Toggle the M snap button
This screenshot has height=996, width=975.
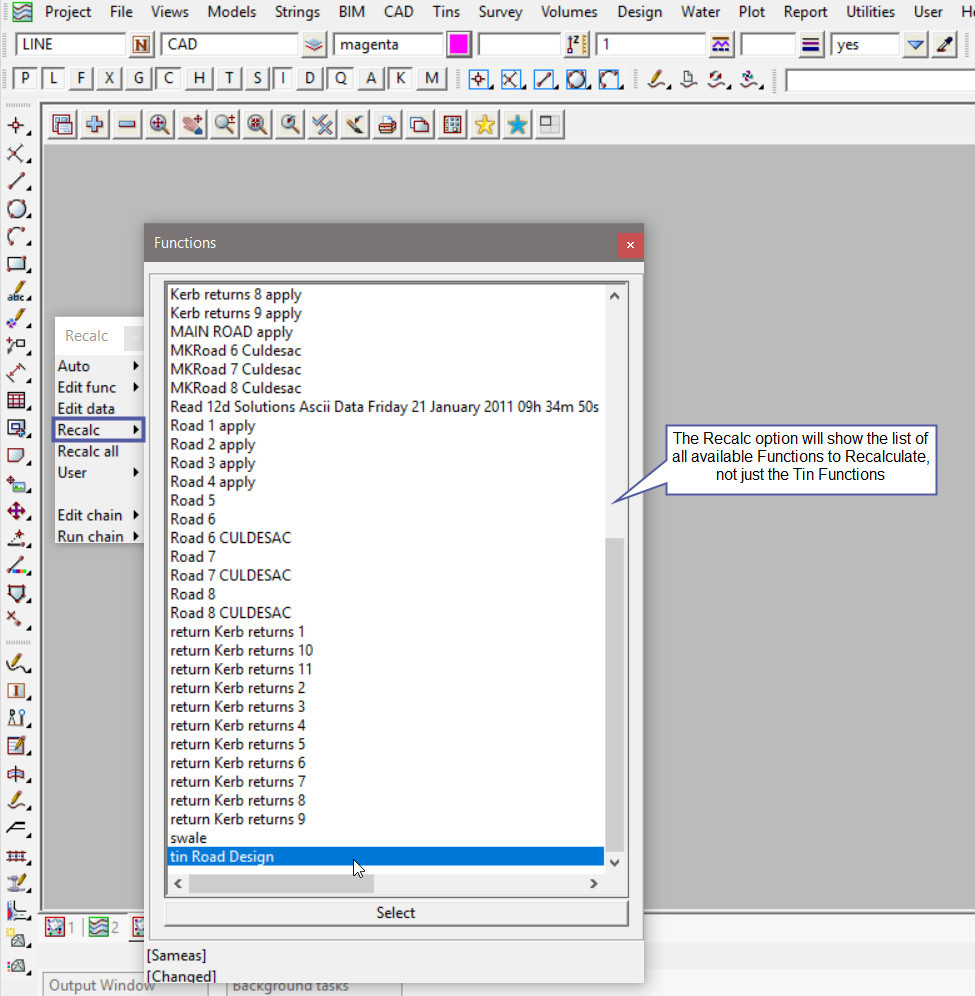point(431,79)
